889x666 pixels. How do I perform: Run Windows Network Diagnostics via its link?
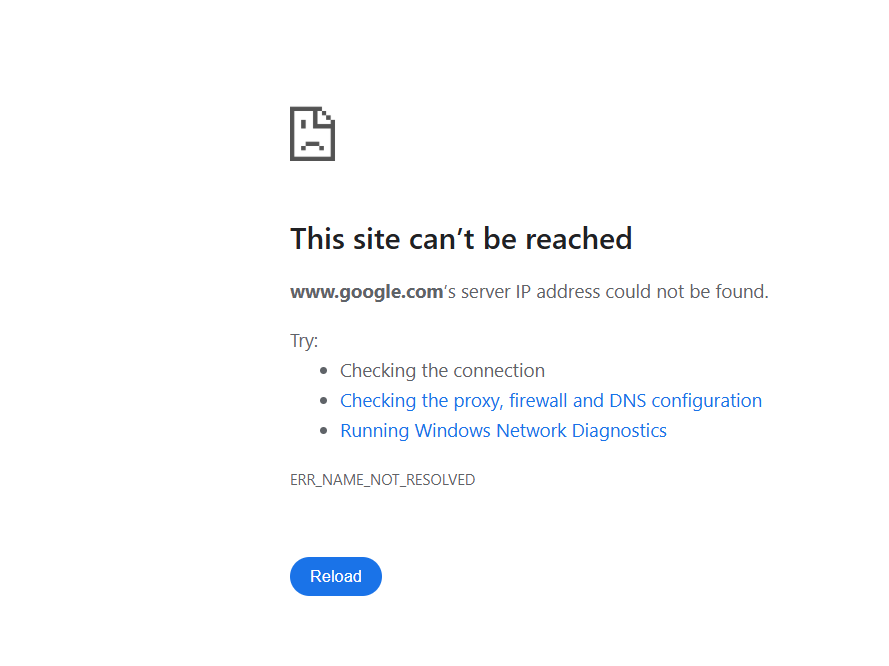[x=503, y=431]
